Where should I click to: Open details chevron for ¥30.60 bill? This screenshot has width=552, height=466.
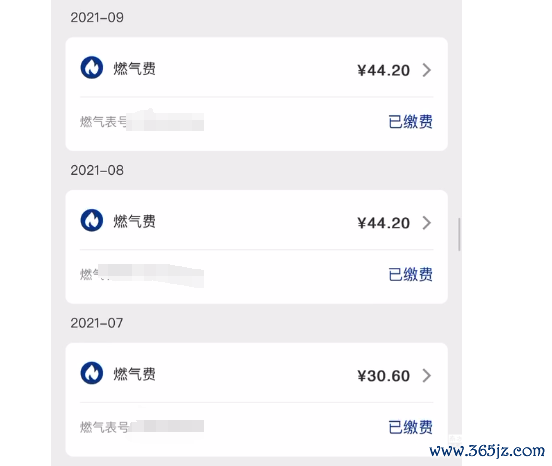pos(427,376)
